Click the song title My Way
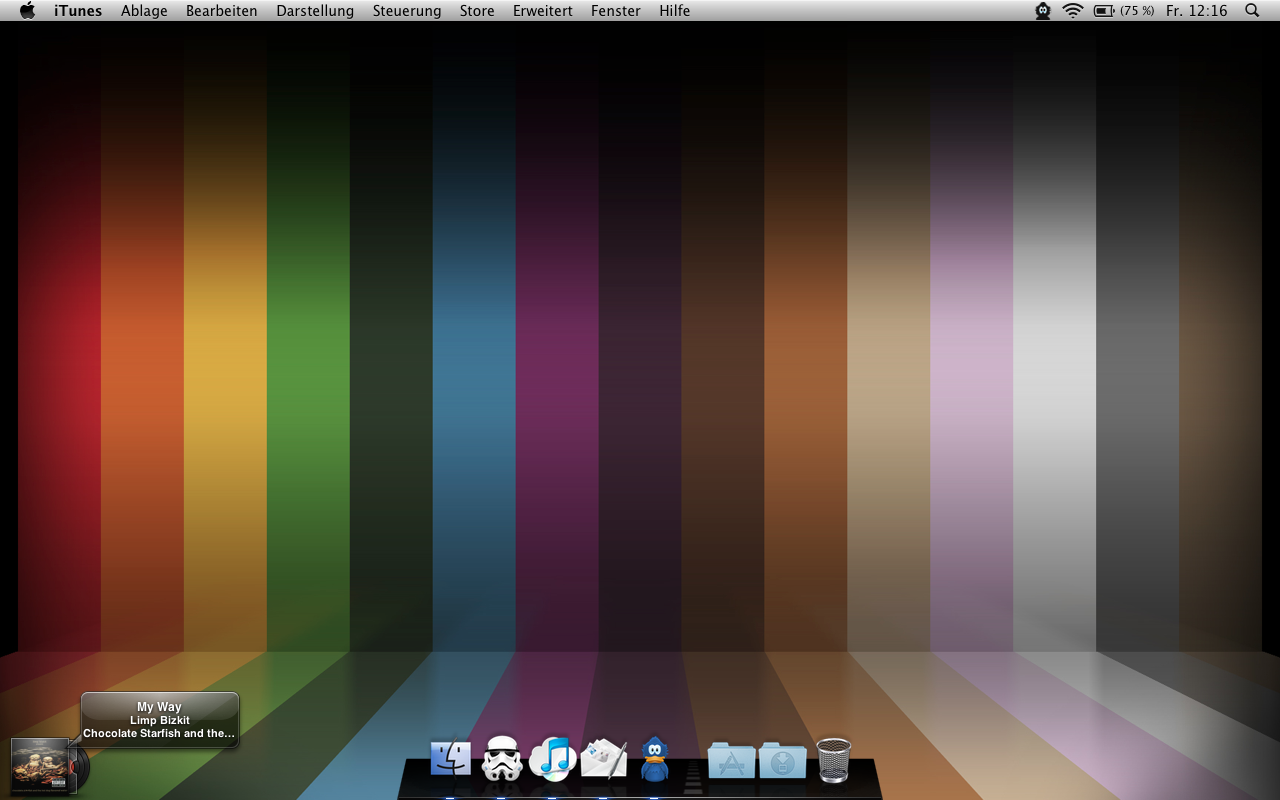Screen dimensions: 1280x800 click(160, 707)
